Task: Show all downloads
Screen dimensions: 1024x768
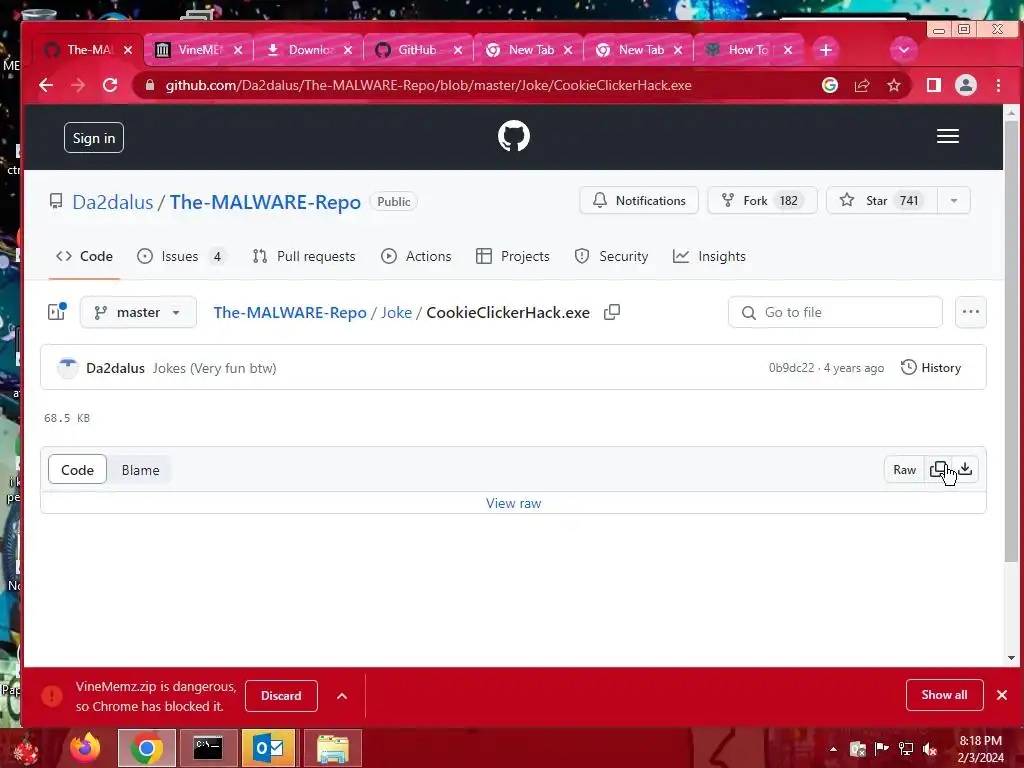Action: click(x=944, y=695)
